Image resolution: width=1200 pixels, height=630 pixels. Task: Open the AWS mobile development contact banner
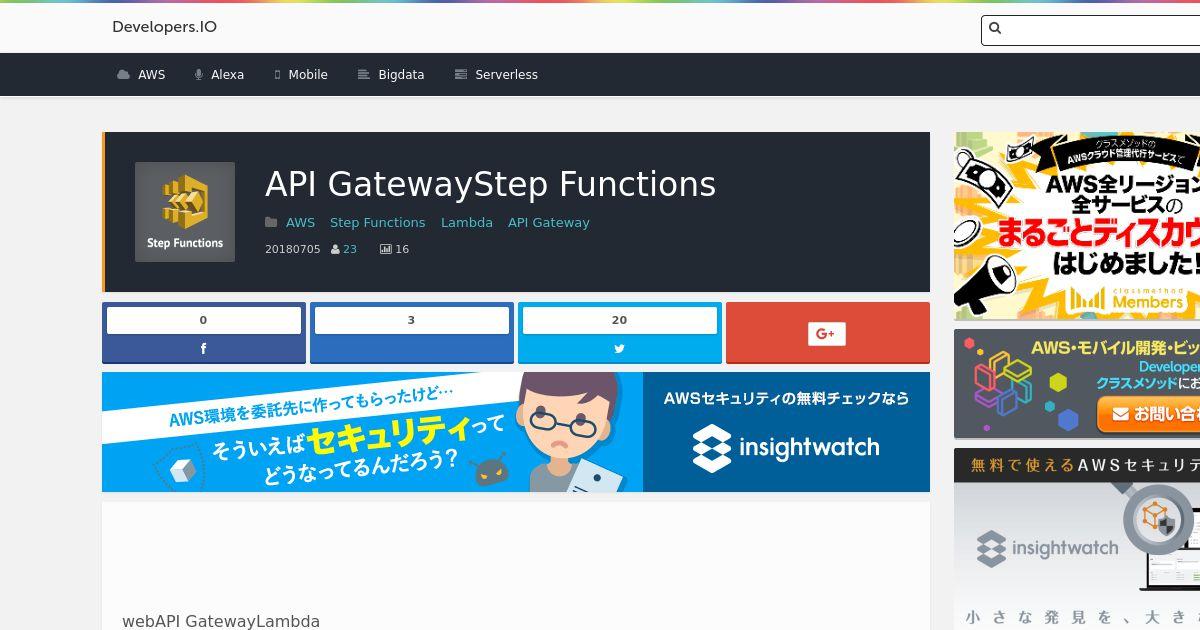coord(1077,384)
